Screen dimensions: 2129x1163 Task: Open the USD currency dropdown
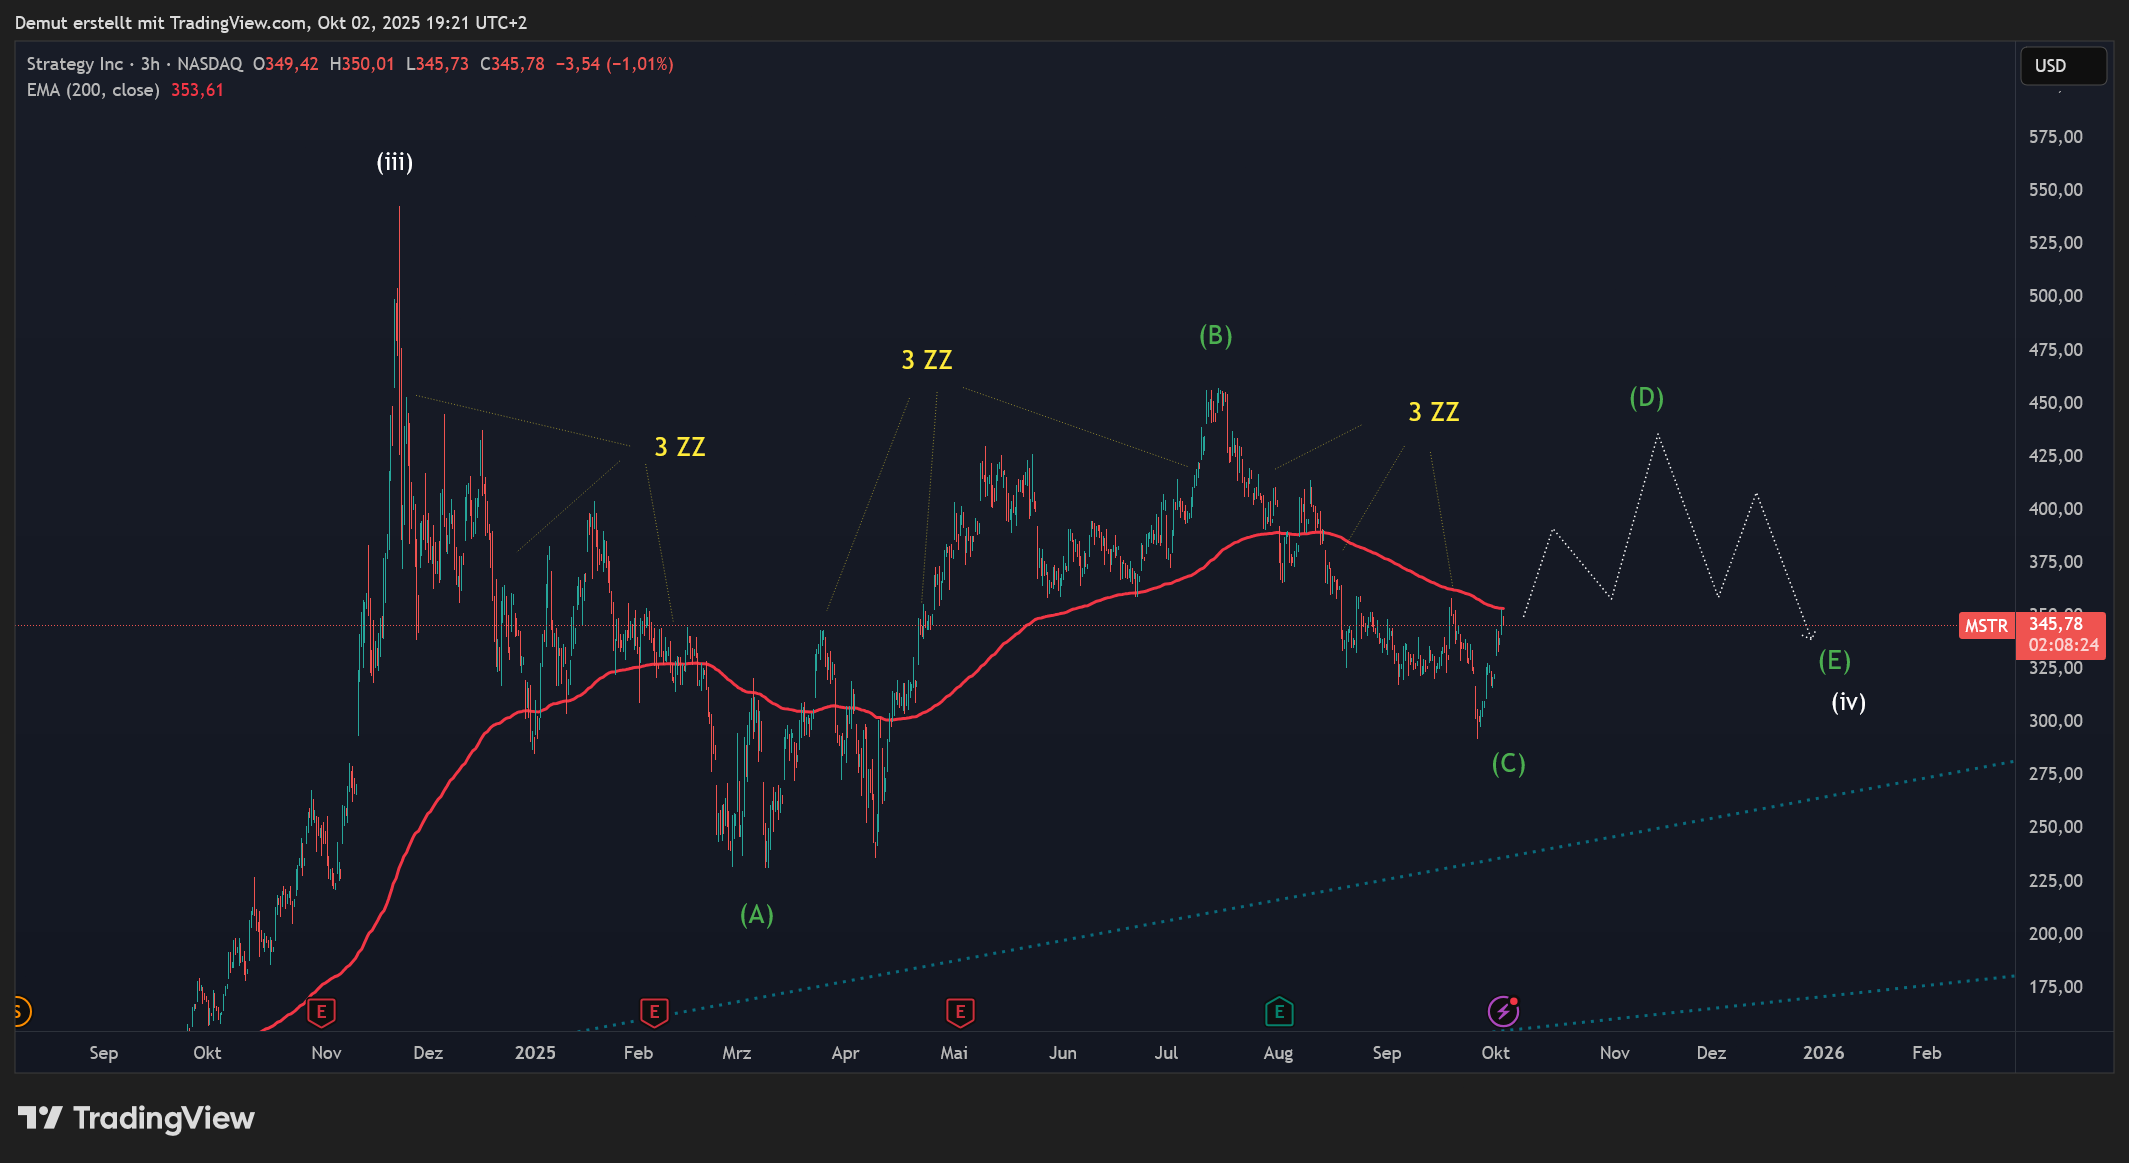[x=2062, y=66]
